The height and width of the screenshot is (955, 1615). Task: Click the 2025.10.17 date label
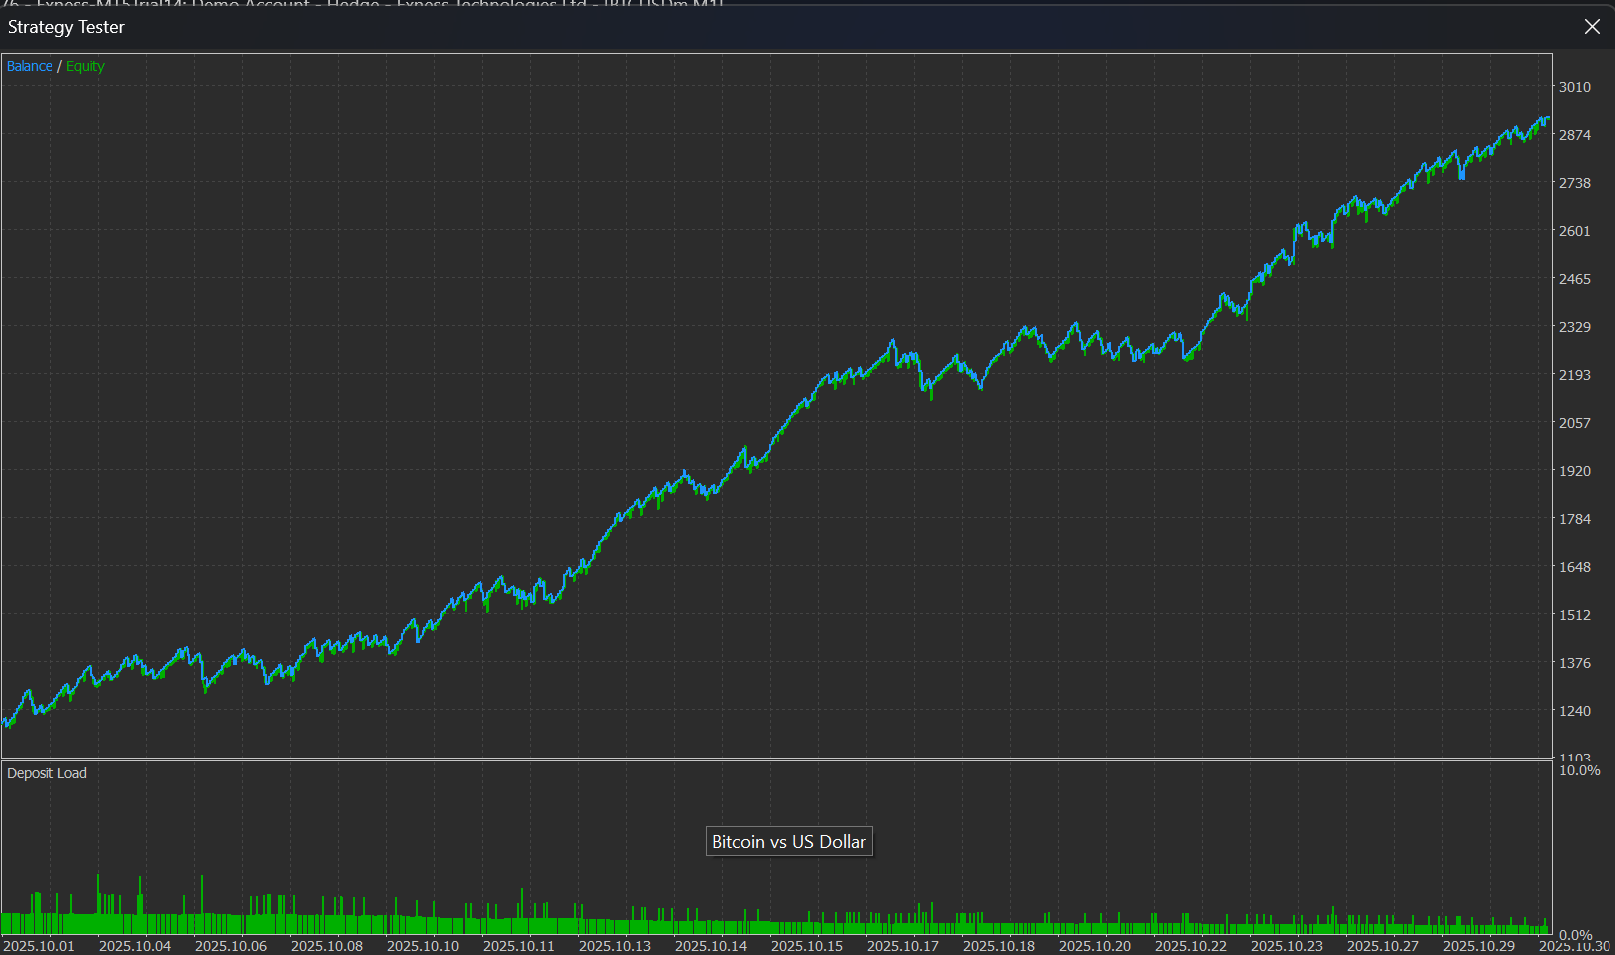pyautogui.click(x=903, y=946)
